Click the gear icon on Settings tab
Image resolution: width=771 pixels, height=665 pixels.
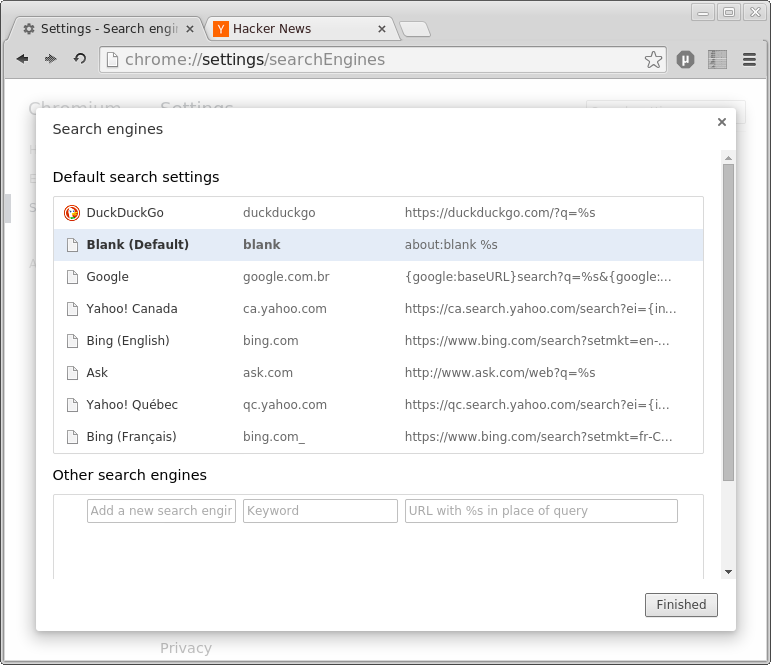(29, 29)
